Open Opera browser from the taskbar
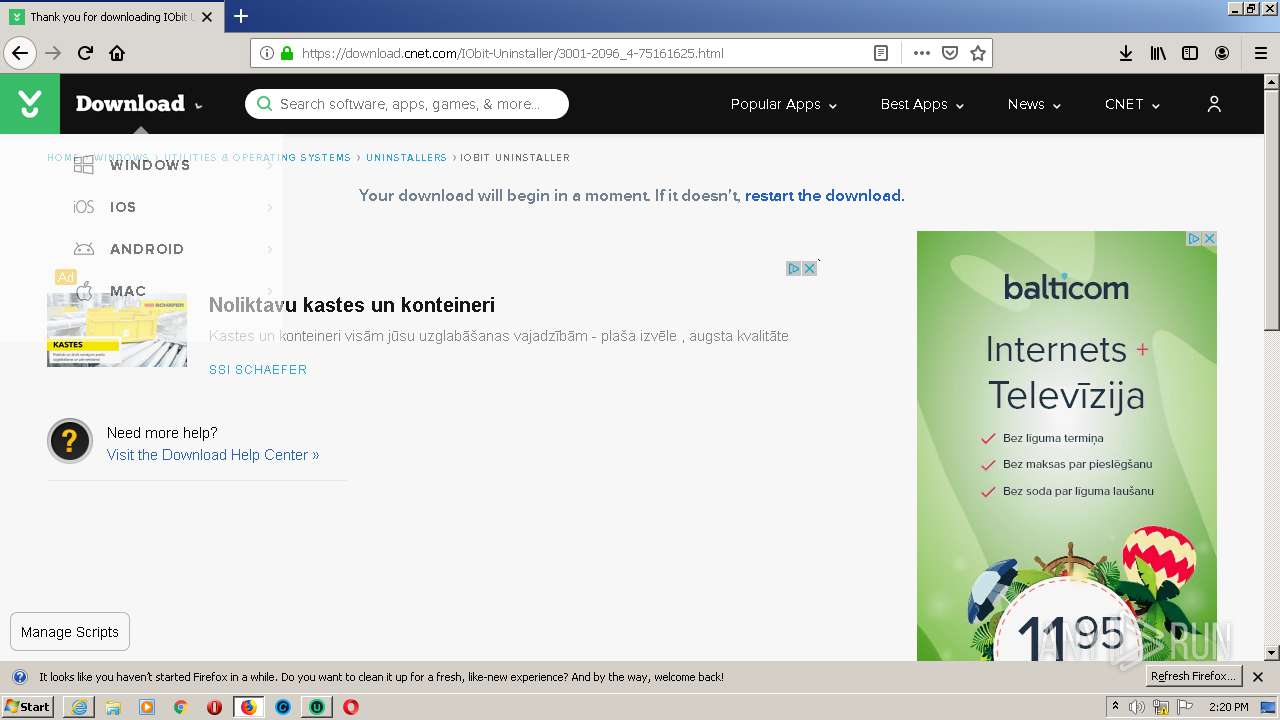Image resolution: width=1280 pixels, height=720 pixels. pos(351,707)
